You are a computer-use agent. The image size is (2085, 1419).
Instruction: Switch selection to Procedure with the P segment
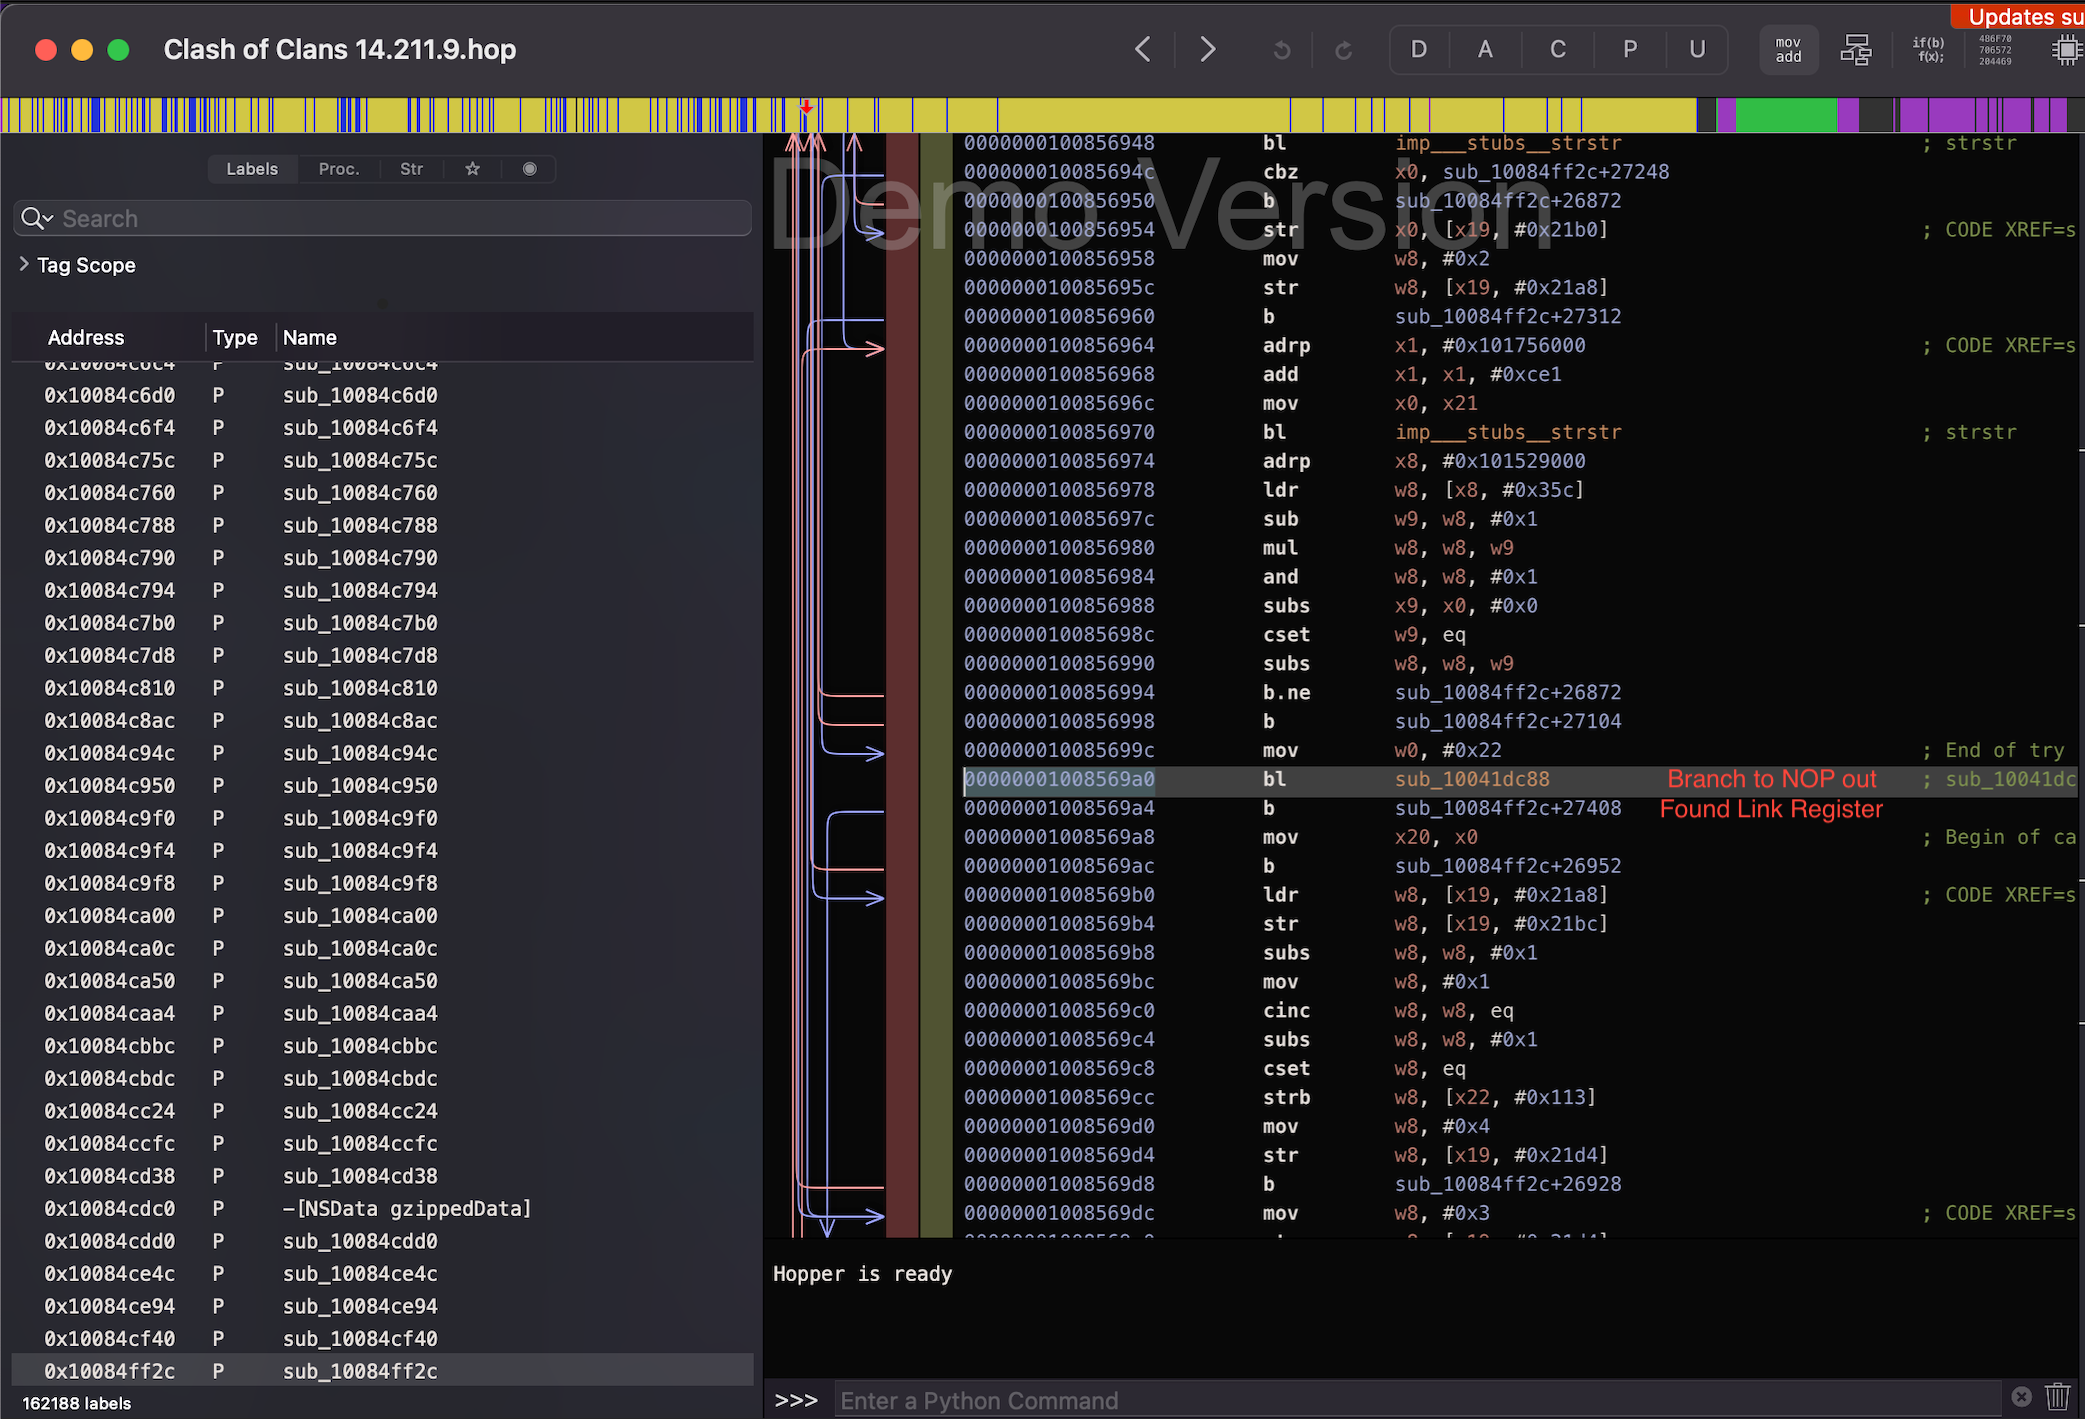pyautogui.click(x=1629, y=49)
